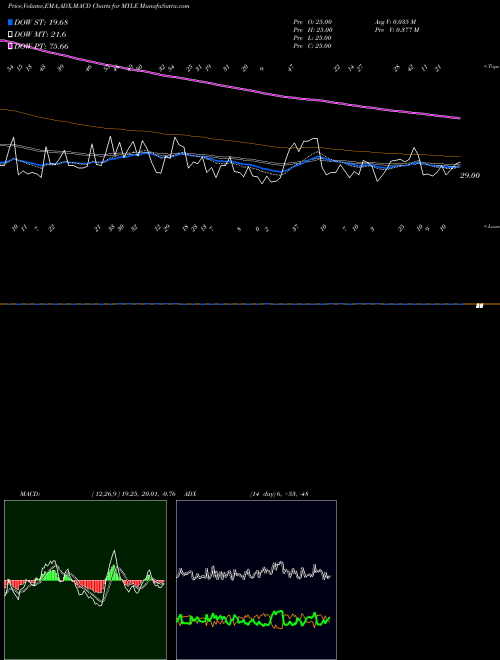Click the 'Pre V: 0.377 M' volume text
The width and height of the screenshot is (500, 660).
(x=397, y=30)
